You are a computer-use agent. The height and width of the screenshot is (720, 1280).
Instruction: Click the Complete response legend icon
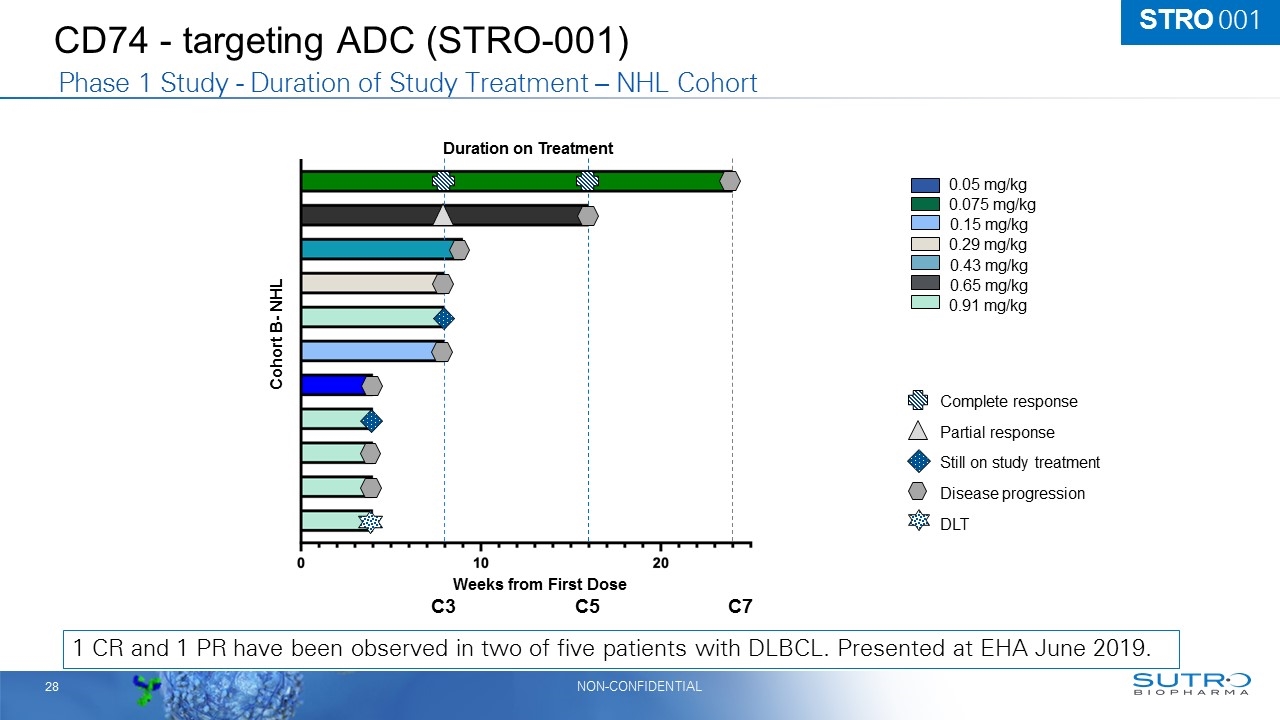(919, 401)
